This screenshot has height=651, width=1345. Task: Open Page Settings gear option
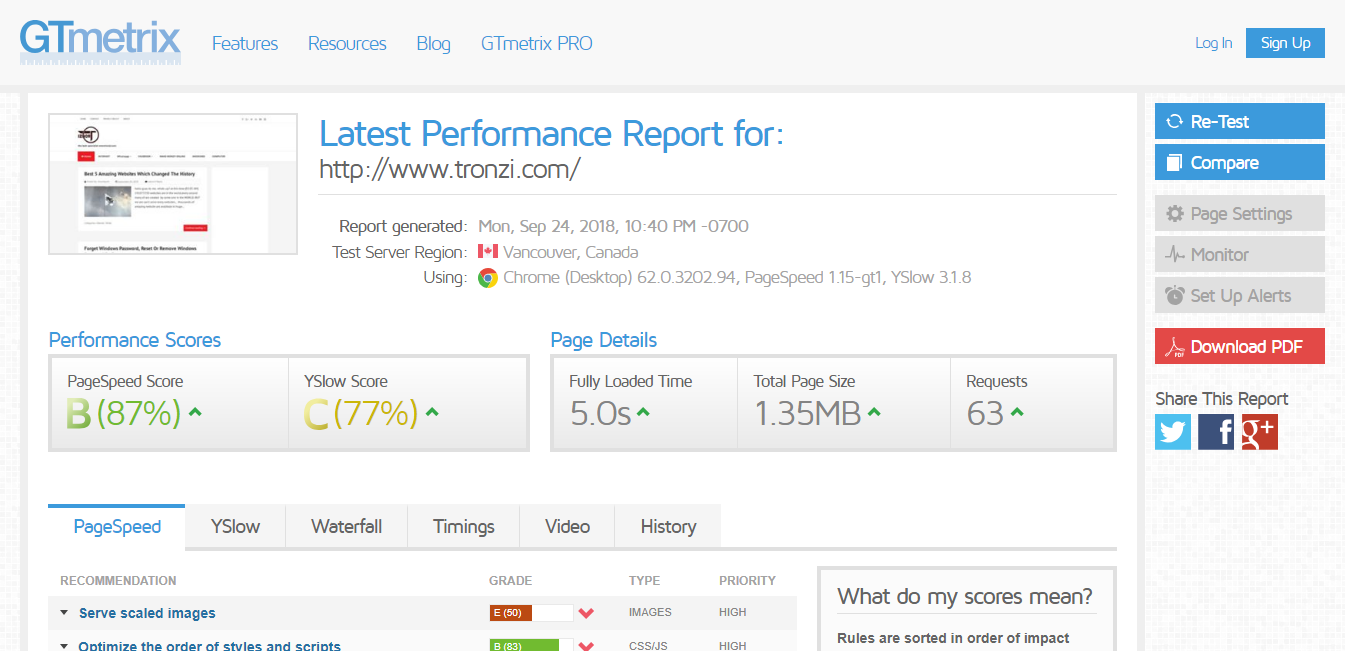(1239, 214)
